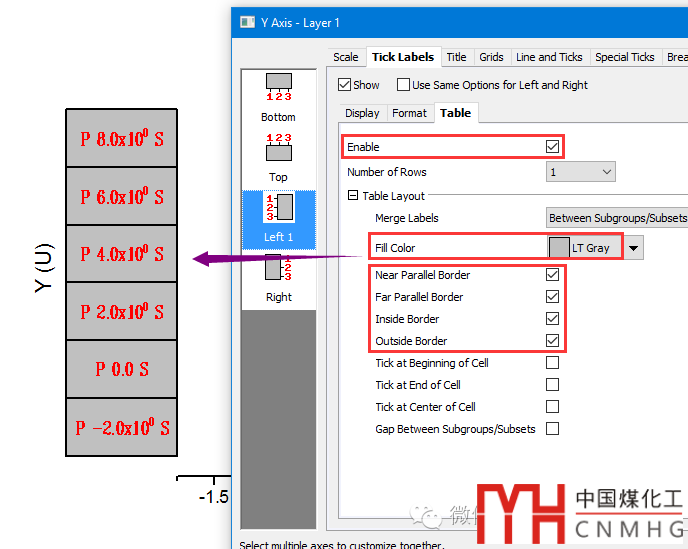Toggle Far Parallel Border checkbox
688x549 pixels.
(552, 297)
